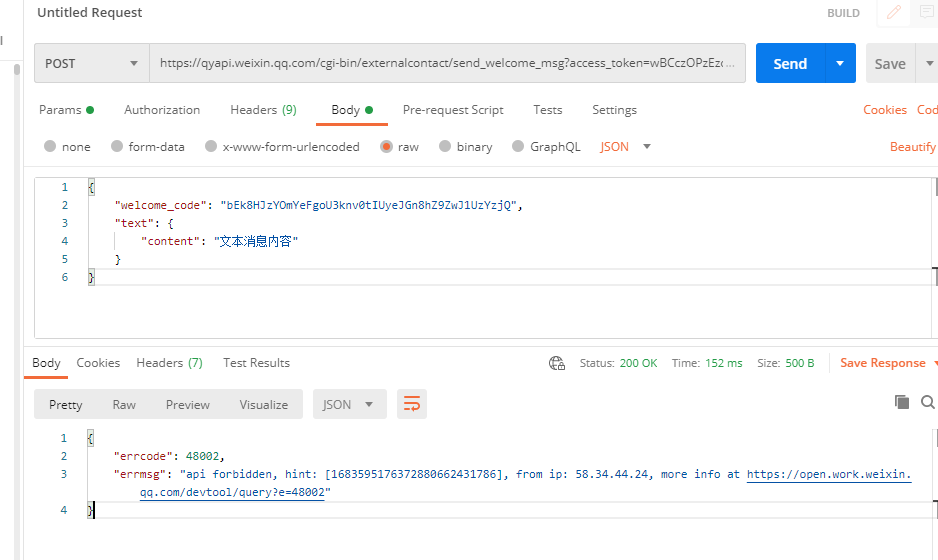Expand the Save button dropdown arrow
Viewport: 938px width, 560px height.
[928, 63]
